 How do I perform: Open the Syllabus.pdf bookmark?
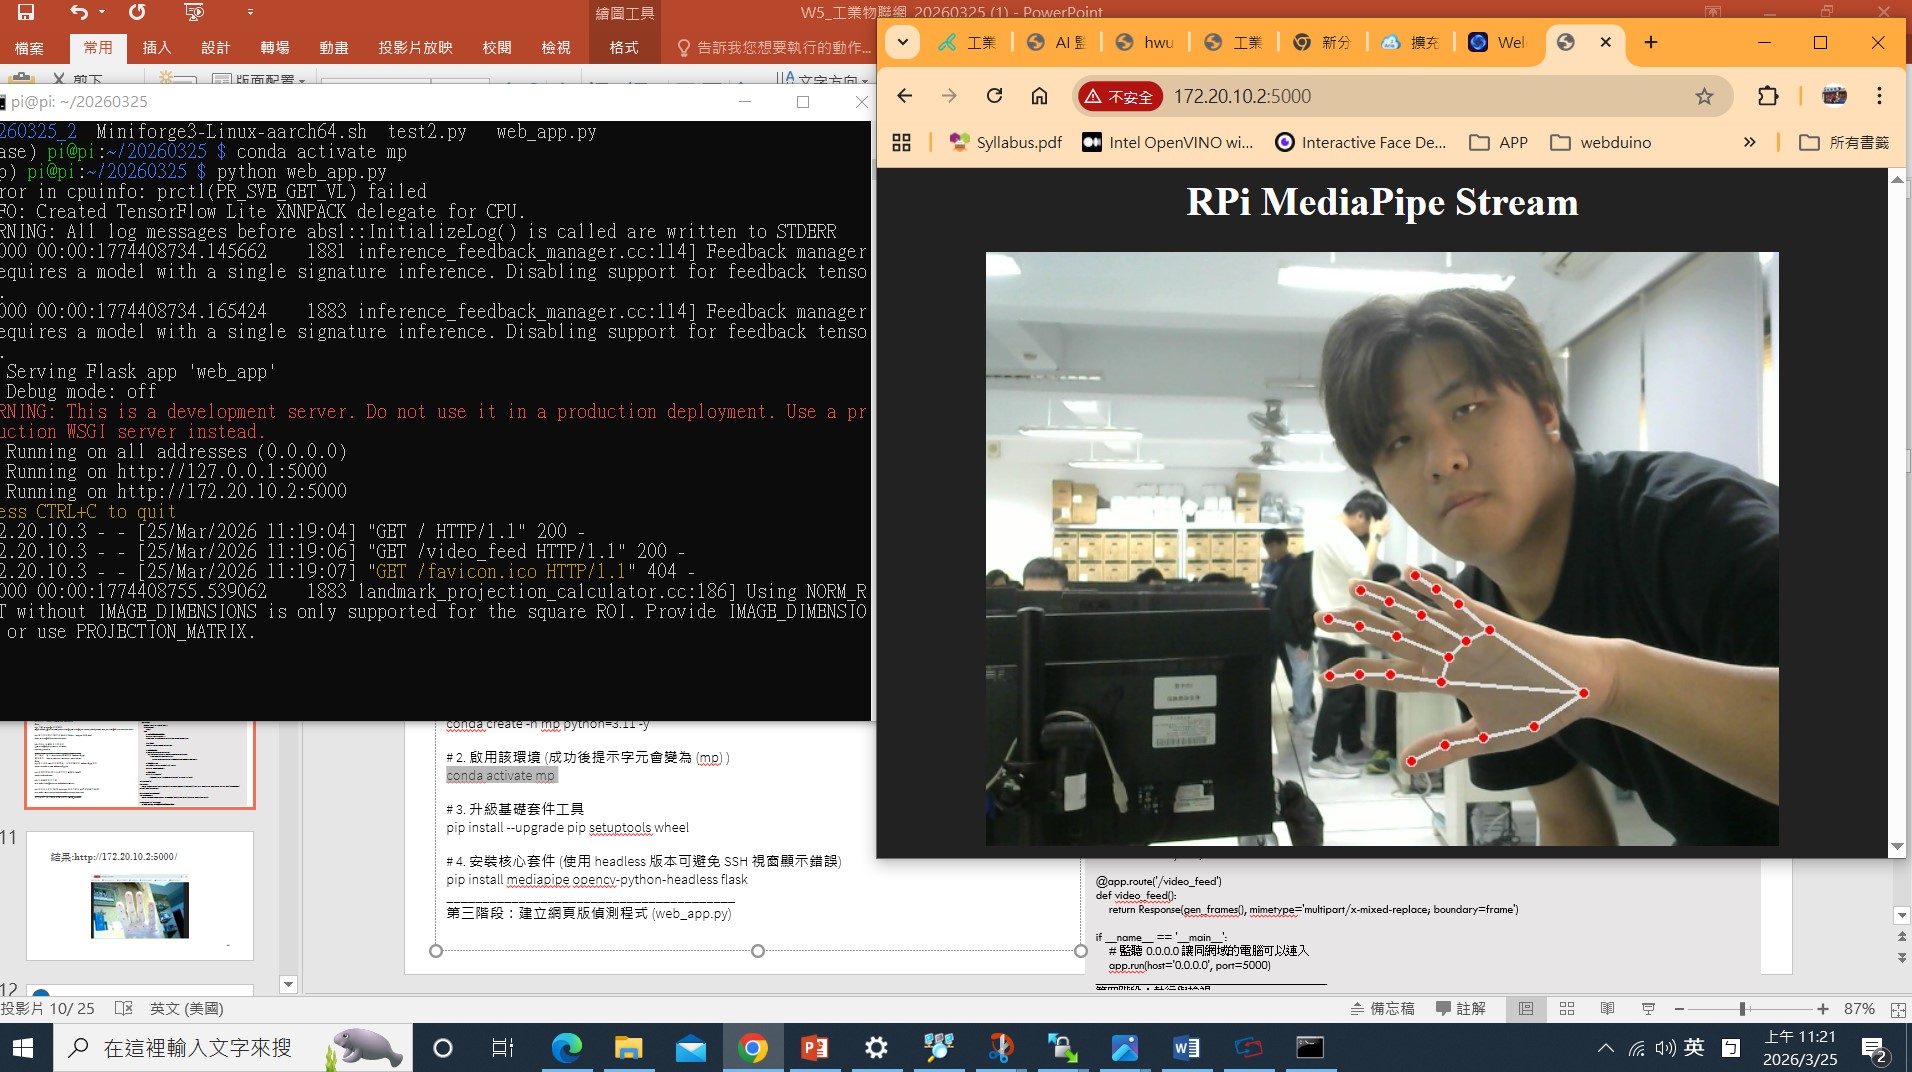(x=1006, y=142)
